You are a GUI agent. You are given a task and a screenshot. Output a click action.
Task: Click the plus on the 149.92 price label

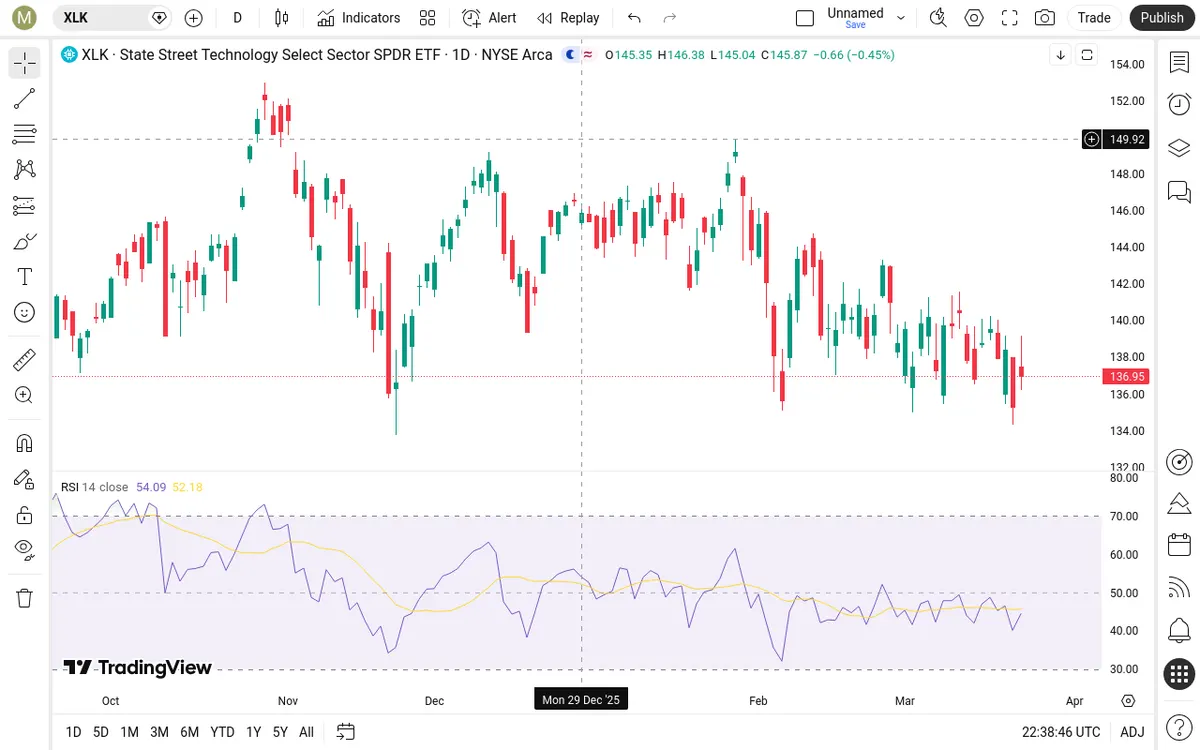[x=1092, y=139]
